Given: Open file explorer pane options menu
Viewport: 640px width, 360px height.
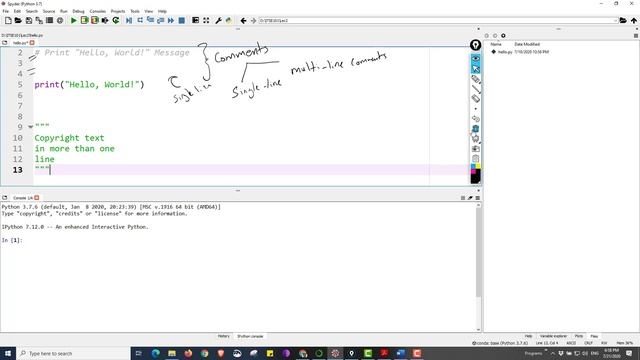Looking at the screenshot, I should pos(636,36).
